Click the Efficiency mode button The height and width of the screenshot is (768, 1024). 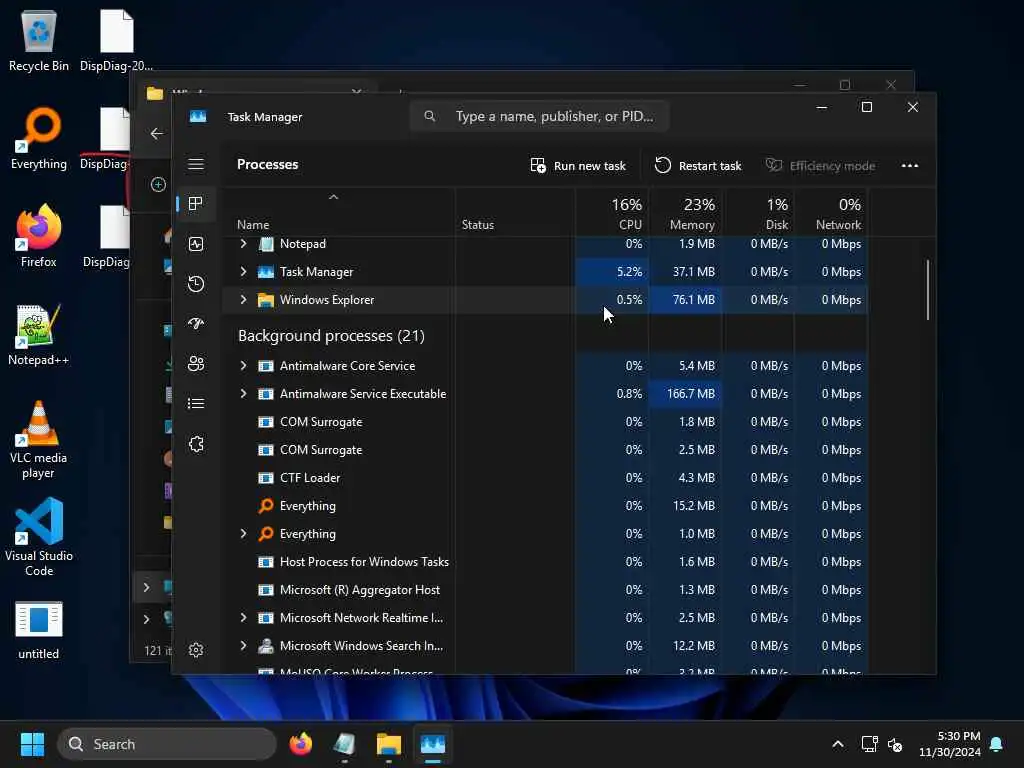[820, 166]
